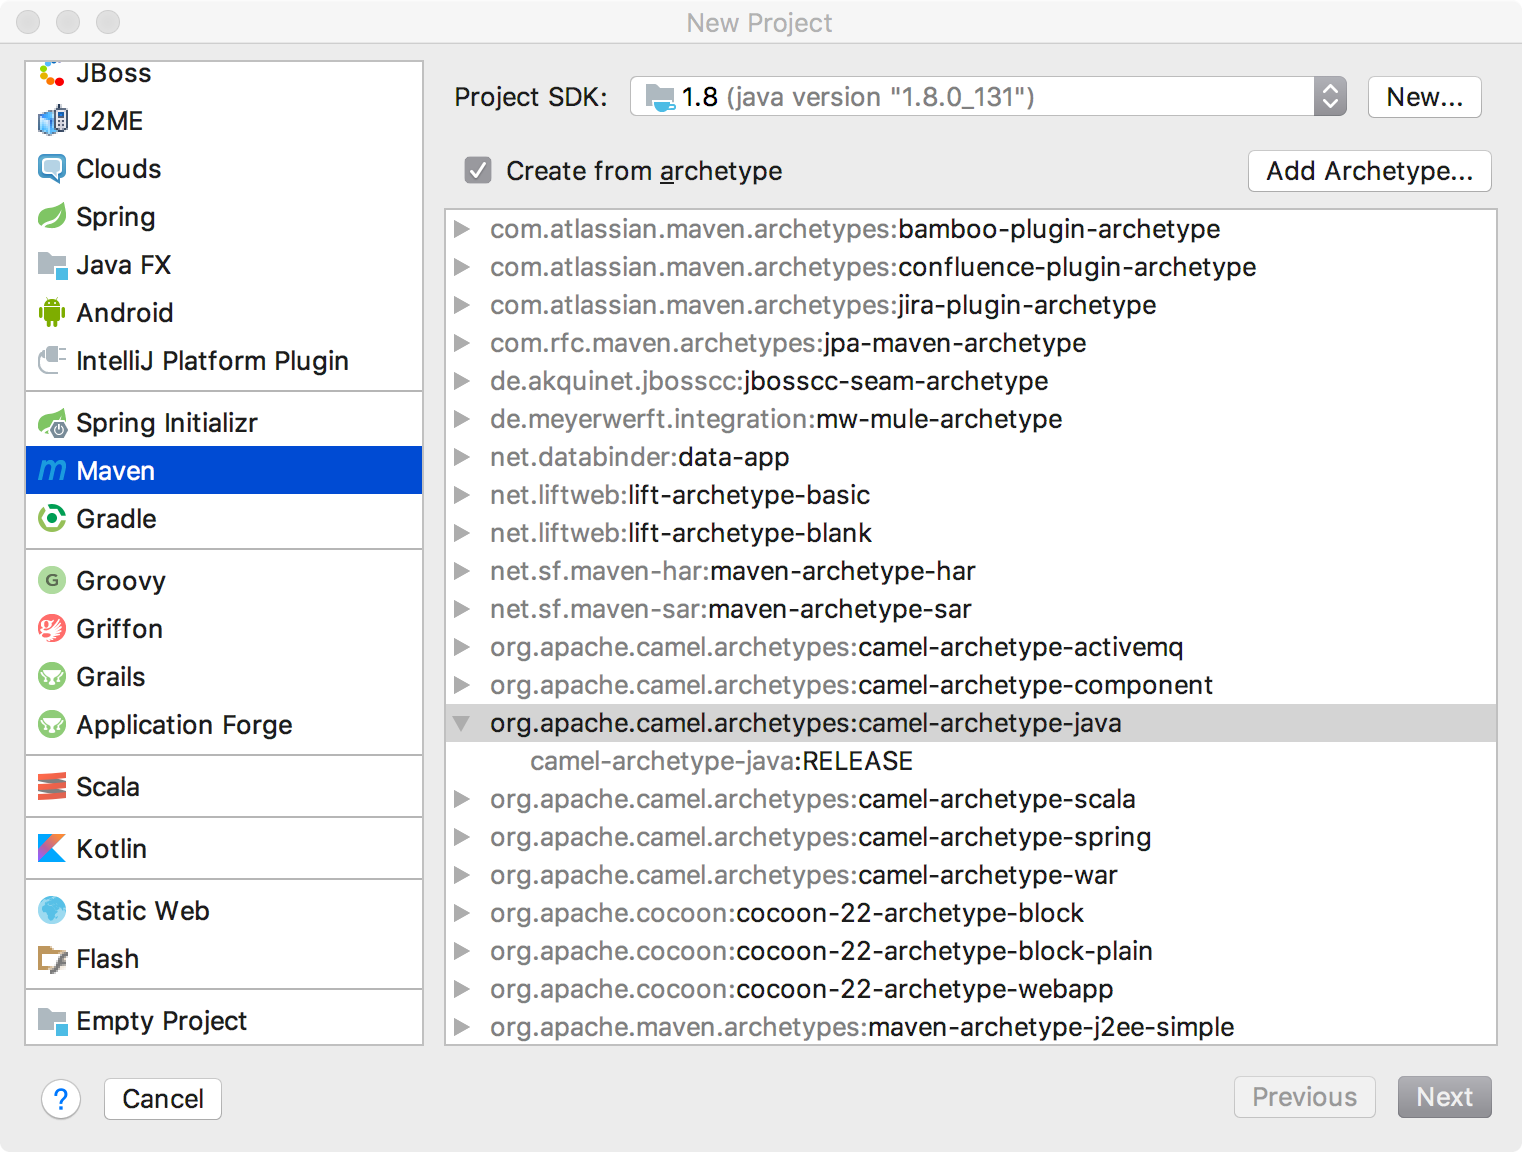The image size is (1522, 1152).
Task: Select Groovy project type
Action: click(x=120, y=580)
